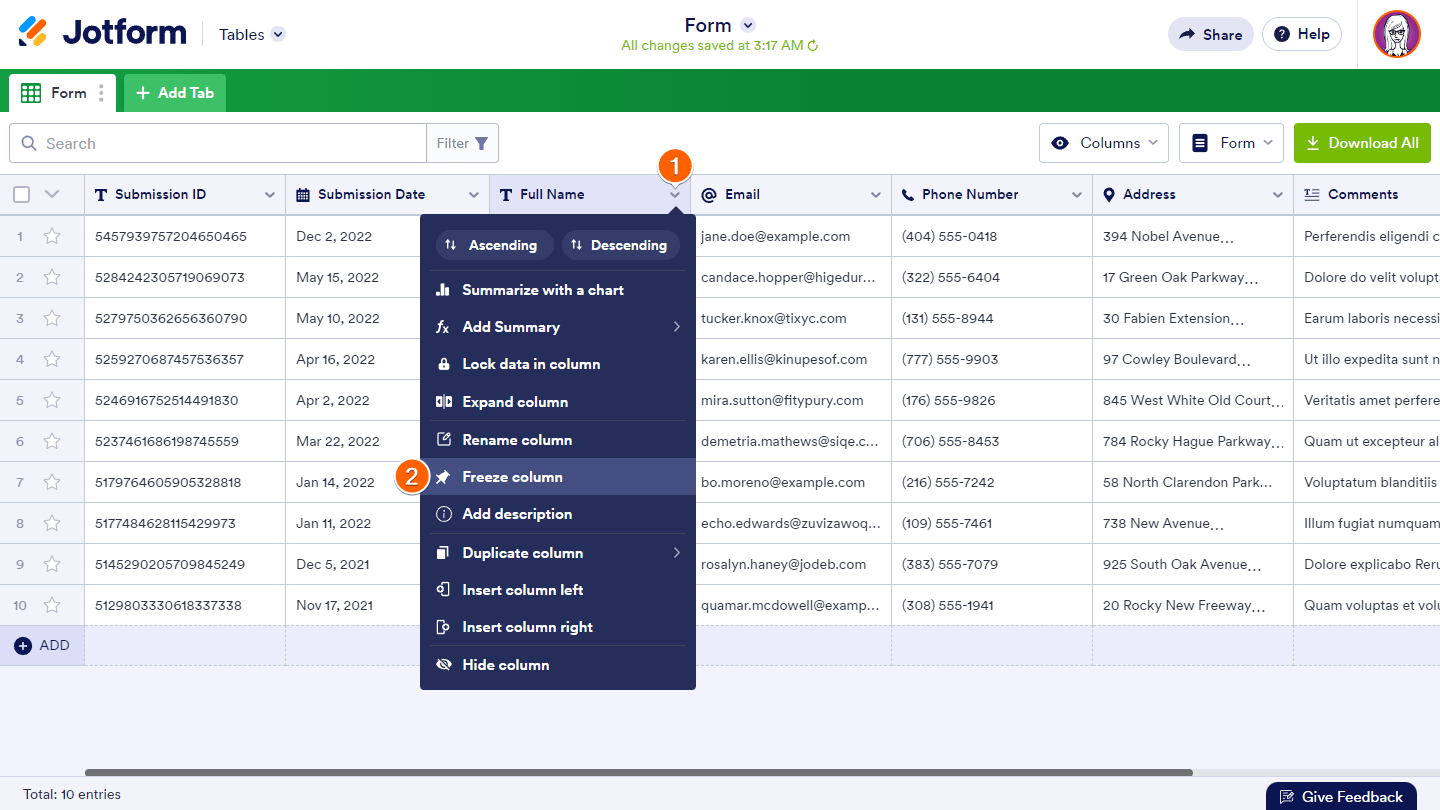This screenshot has height=810, width=1440.
Task: Click into the Search input field
Action: (230, 143)
